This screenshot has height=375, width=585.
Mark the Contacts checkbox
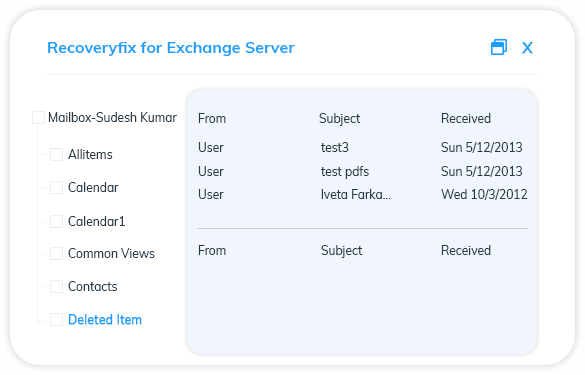(x=56, y=287)
